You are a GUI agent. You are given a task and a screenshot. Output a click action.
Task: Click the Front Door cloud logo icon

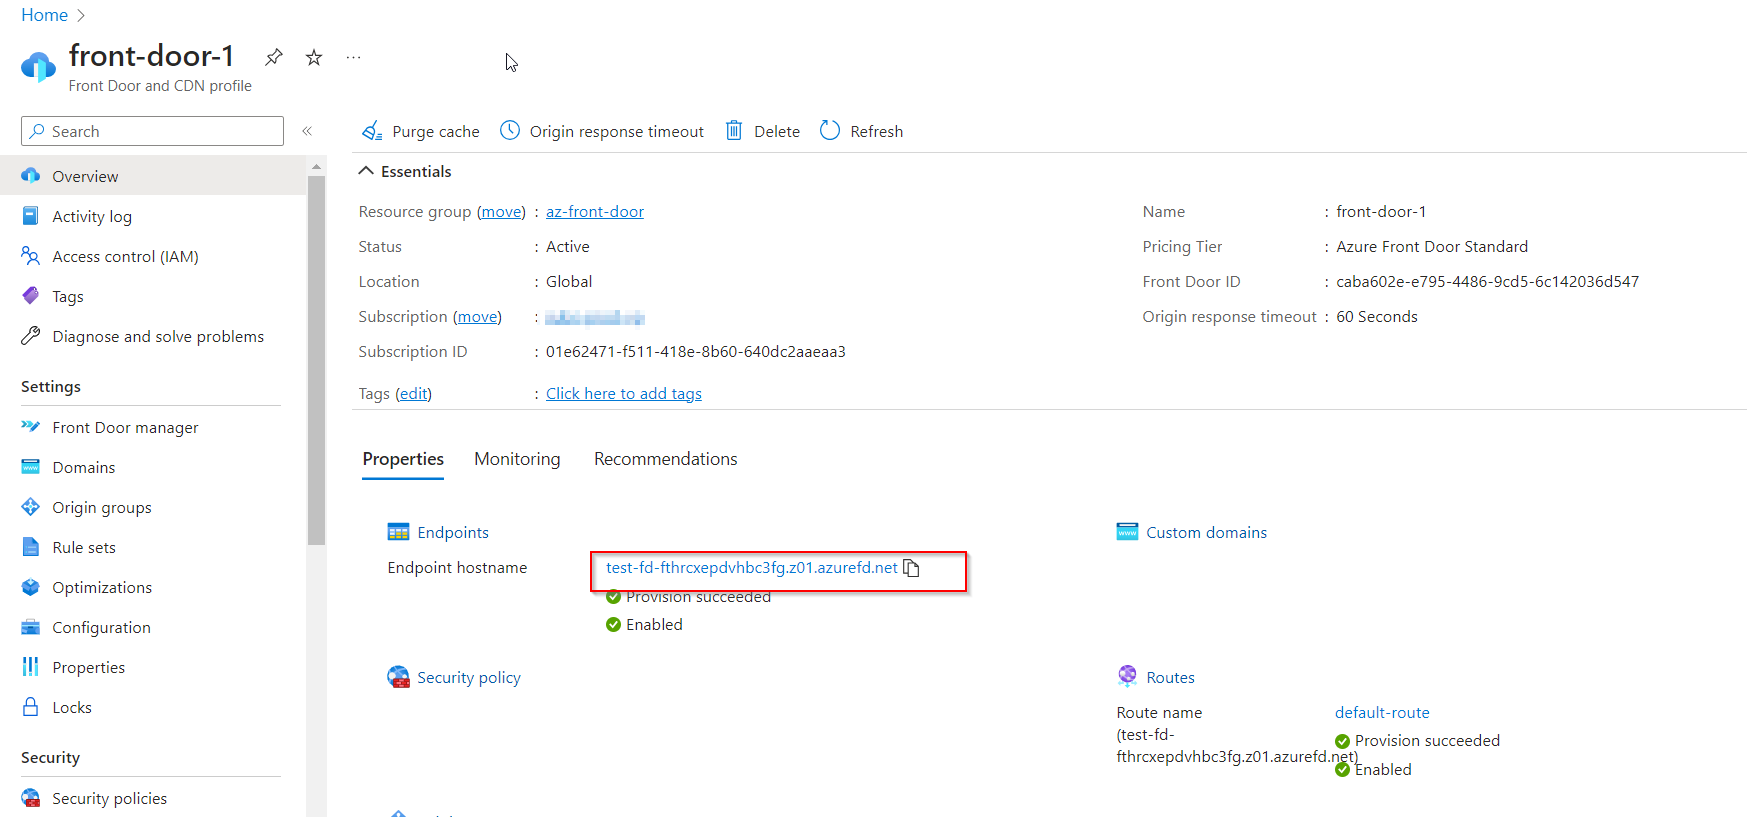point(38,67)
